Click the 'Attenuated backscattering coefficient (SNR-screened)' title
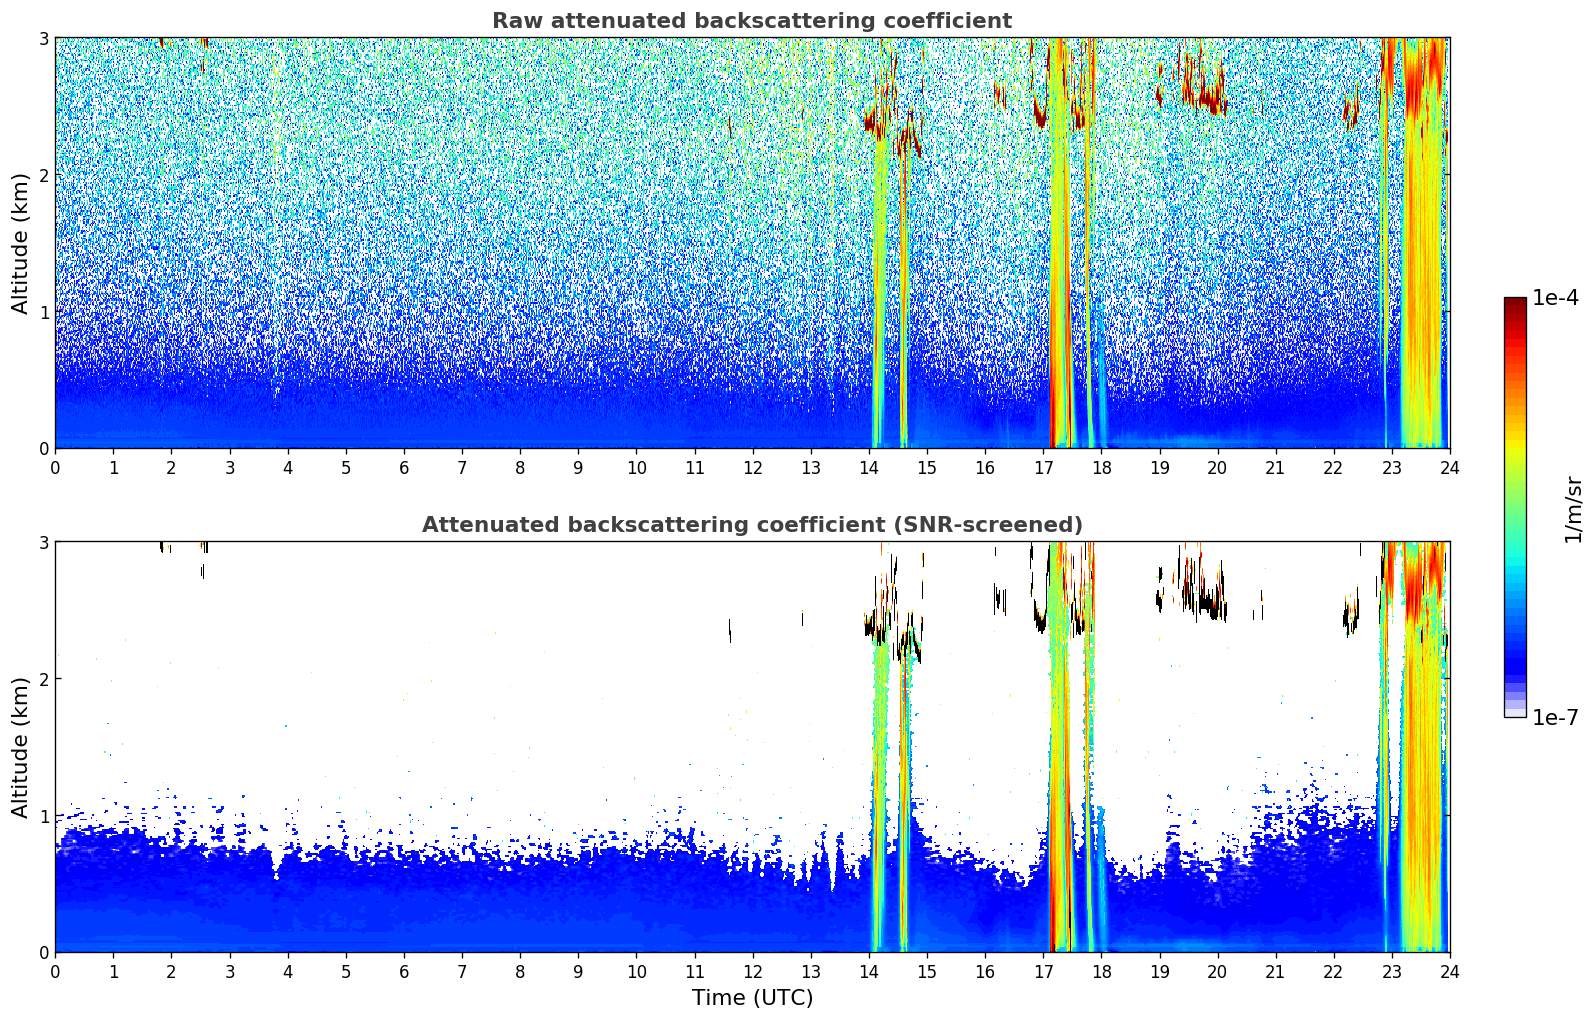This screenshot has height=1020, width=1595. coord(752,525)
